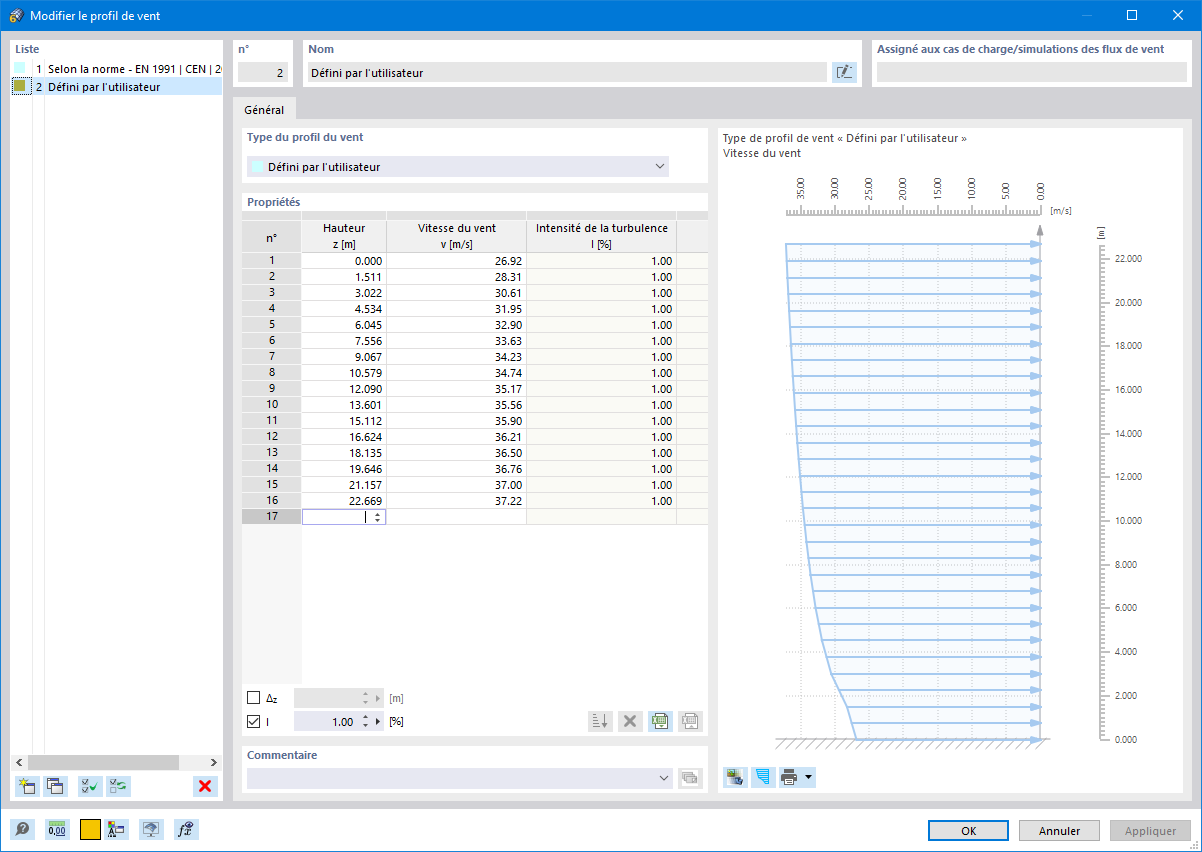Screen dimensions: 1202x852
Task: Click the display properties icon beside yellow swatch
Action: pos(118,829)
